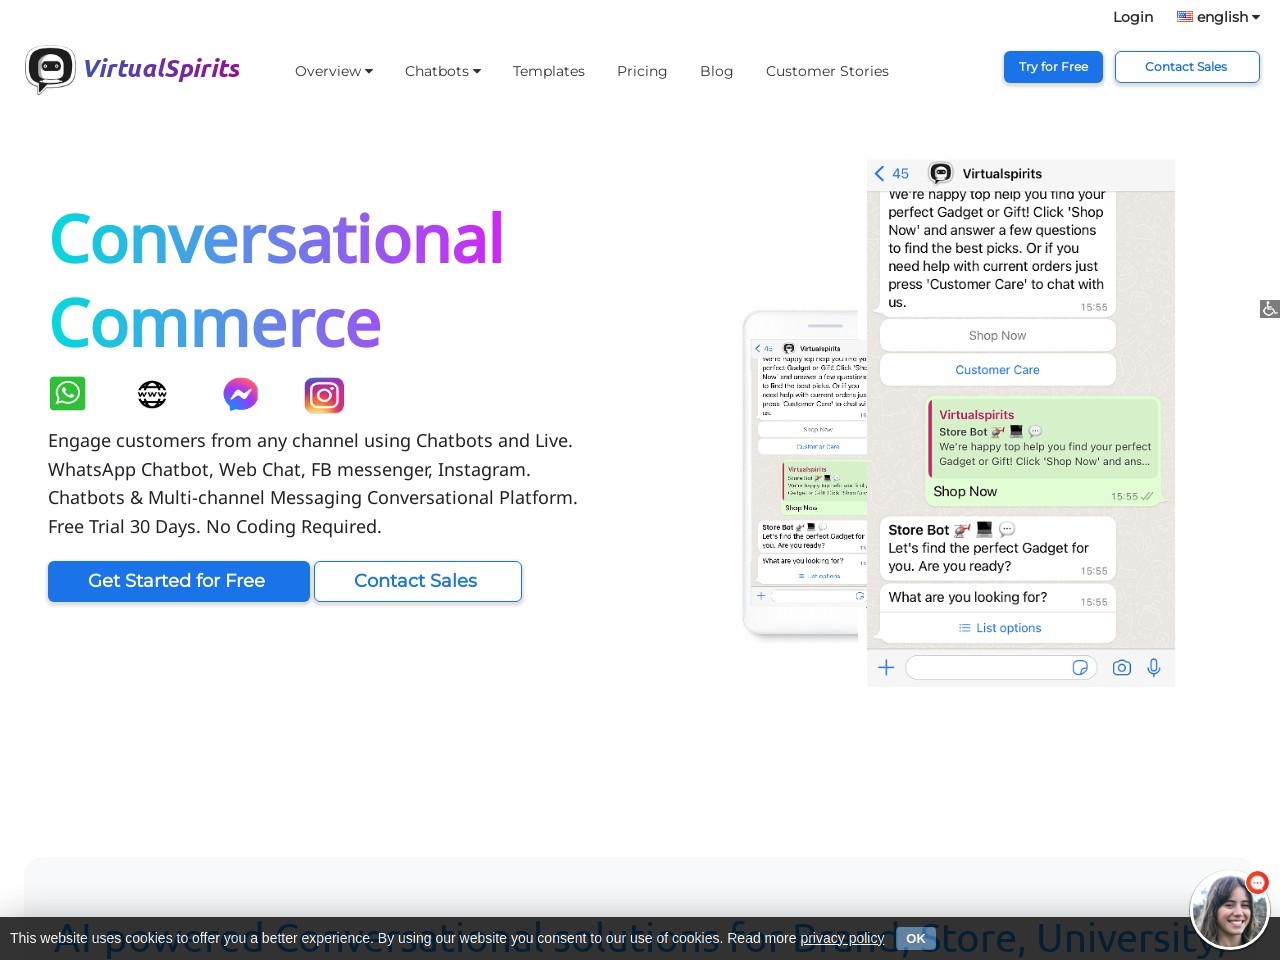Click the Facebook Messenger icon
Screen dimensions: 1280x960
pyautogui.click(x=240, y=394)
